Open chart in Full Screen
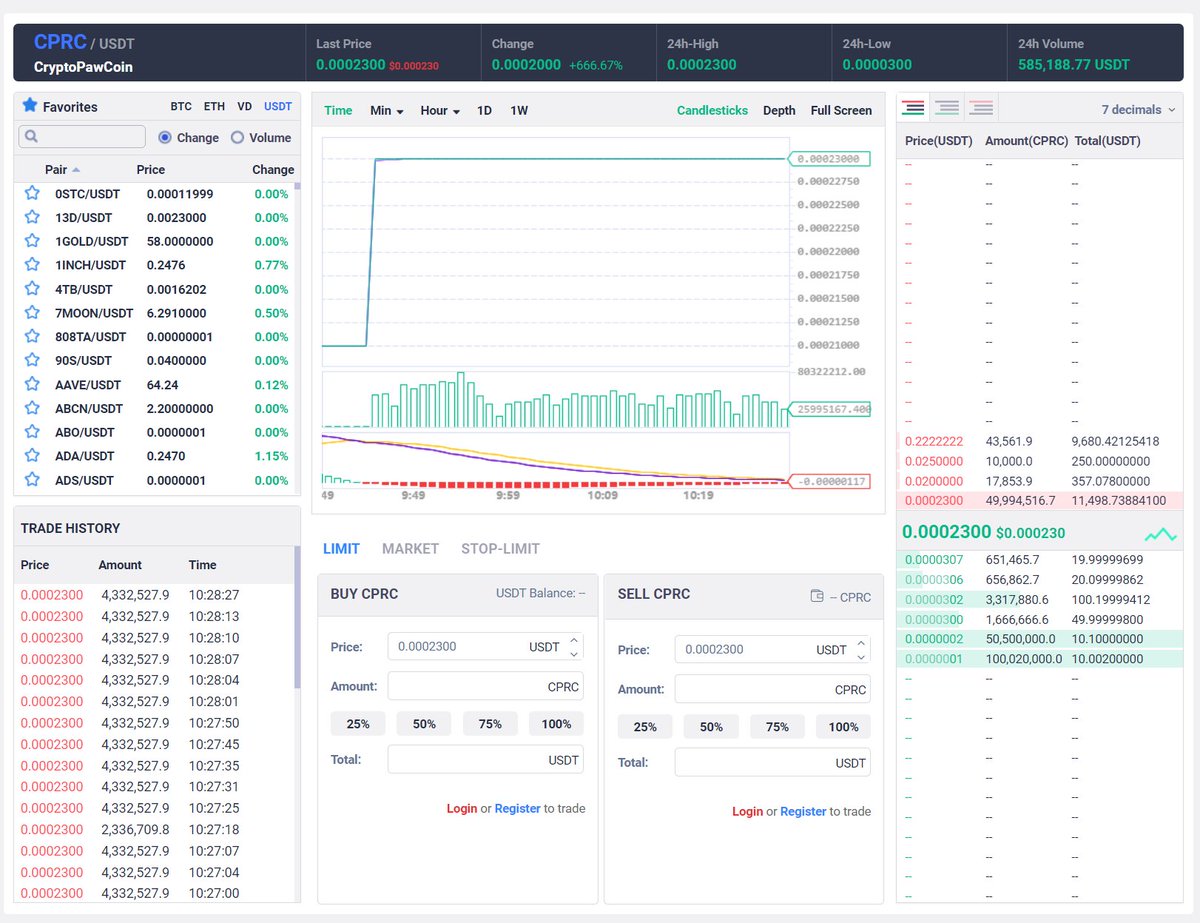Image resolution: width=1200 pixels, height=923 pixels. click(x=841, y=111)
